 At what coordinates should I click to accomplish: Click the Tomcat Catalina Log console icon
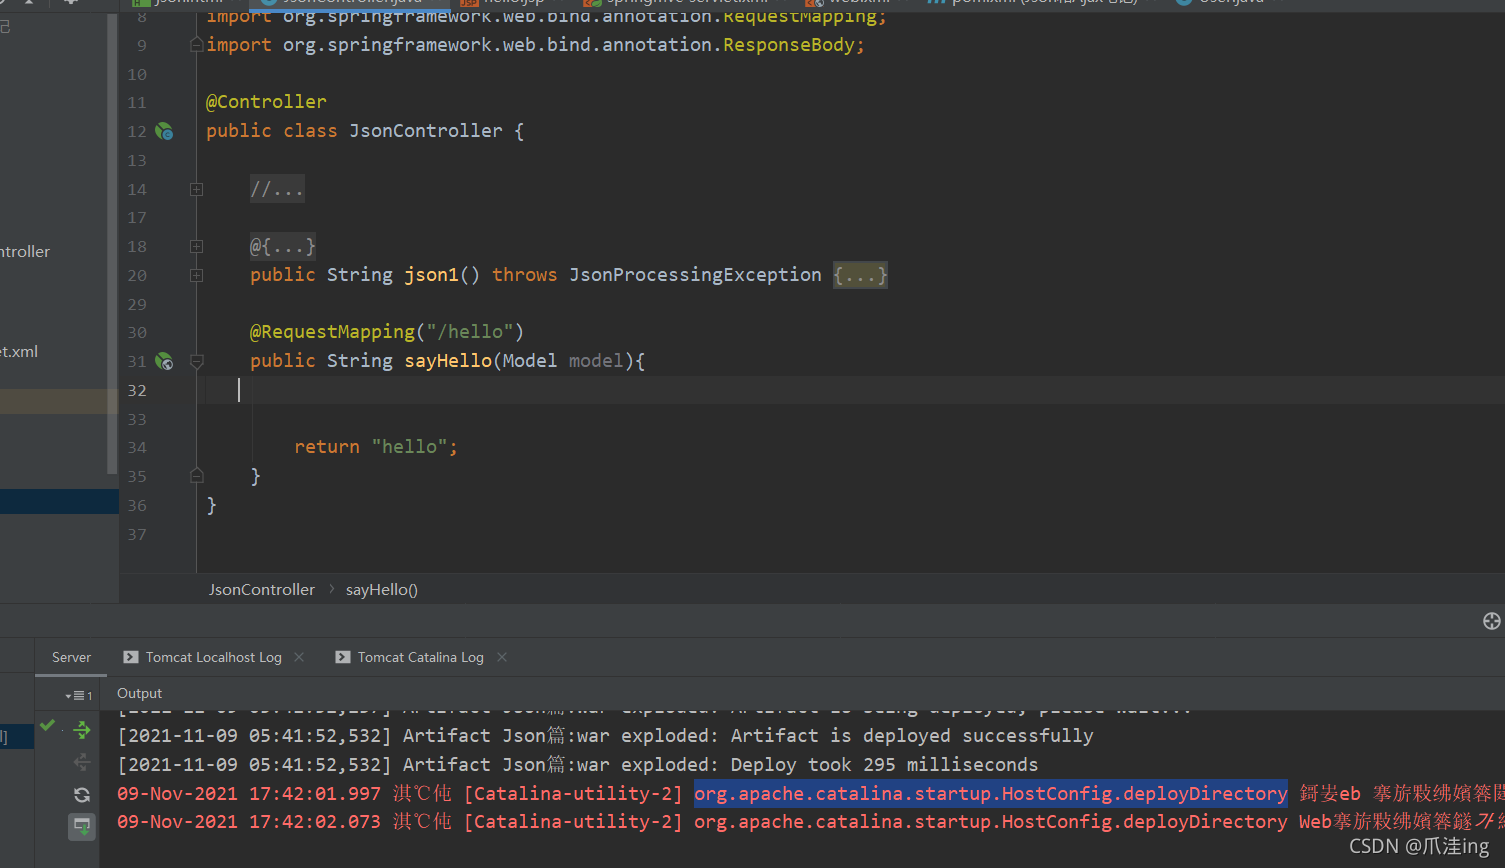click(343, 657)
